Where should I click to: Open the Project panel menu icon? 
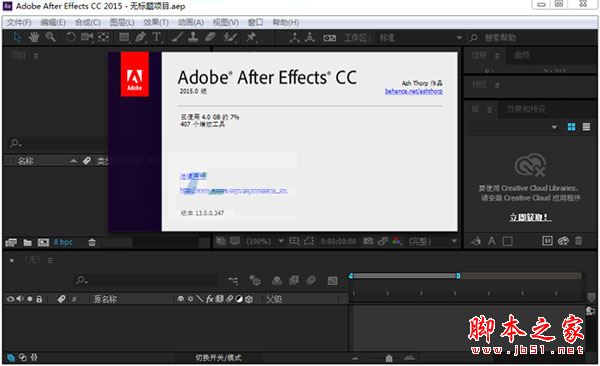[36, 56]
